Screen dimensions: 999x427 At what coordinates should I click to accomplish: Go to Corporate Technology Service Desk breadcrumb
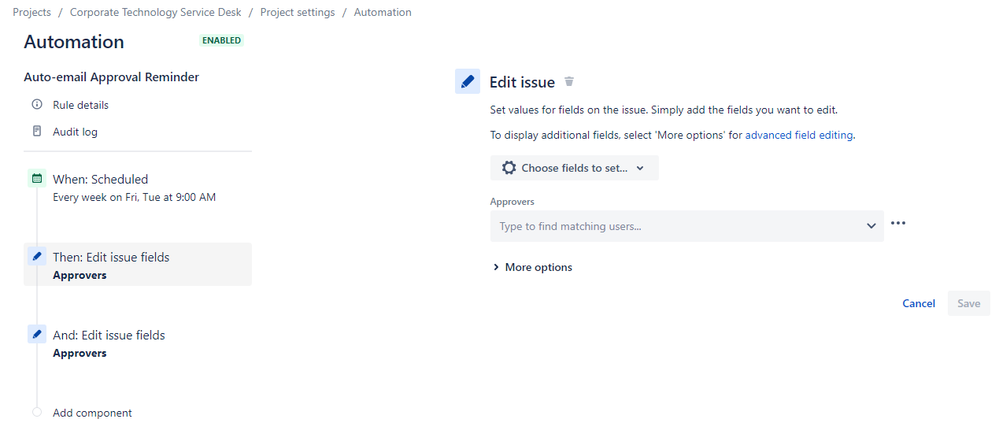tap(155, 12)
